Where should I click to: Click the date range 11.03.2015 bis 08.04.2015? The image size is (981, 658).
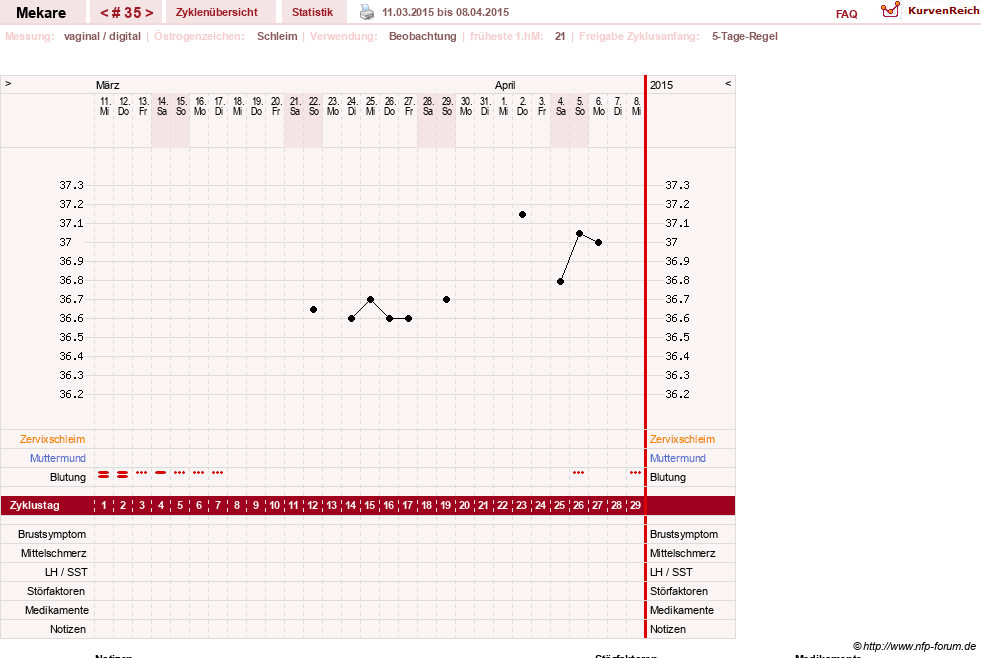(x=445, y=12)
